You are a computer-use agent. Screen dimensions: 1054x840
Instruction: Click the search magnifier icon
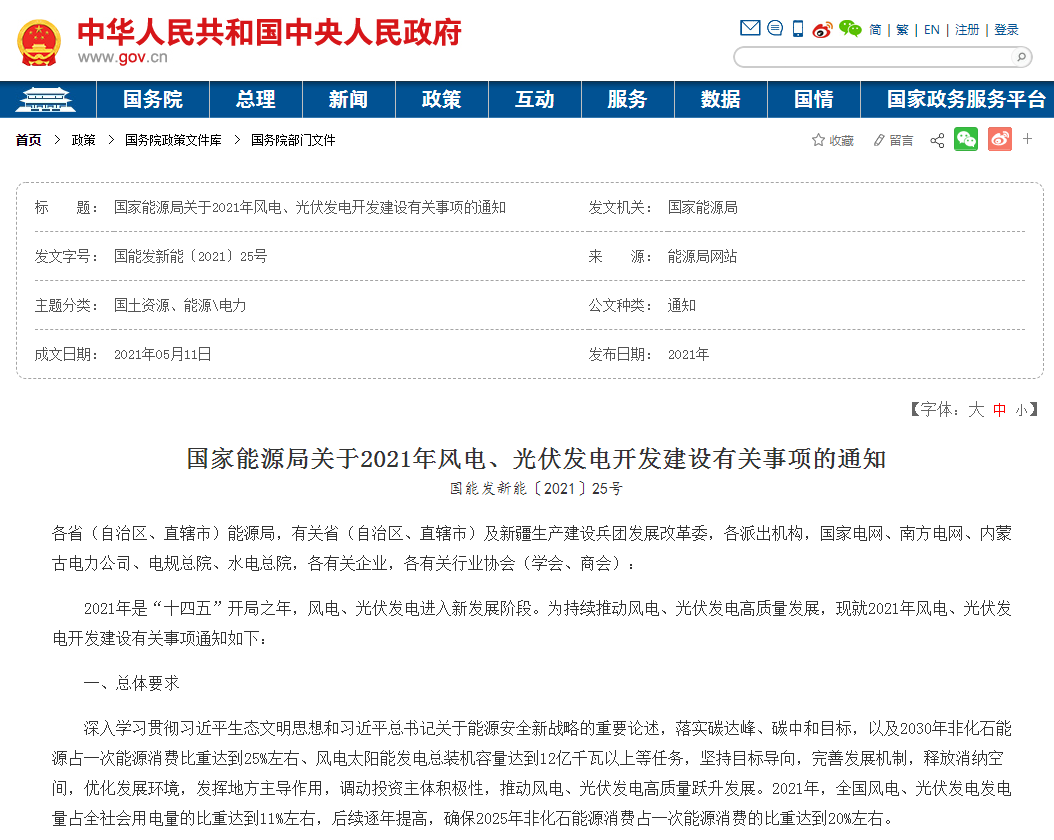pyautogui.click(x=1020, y=57)
